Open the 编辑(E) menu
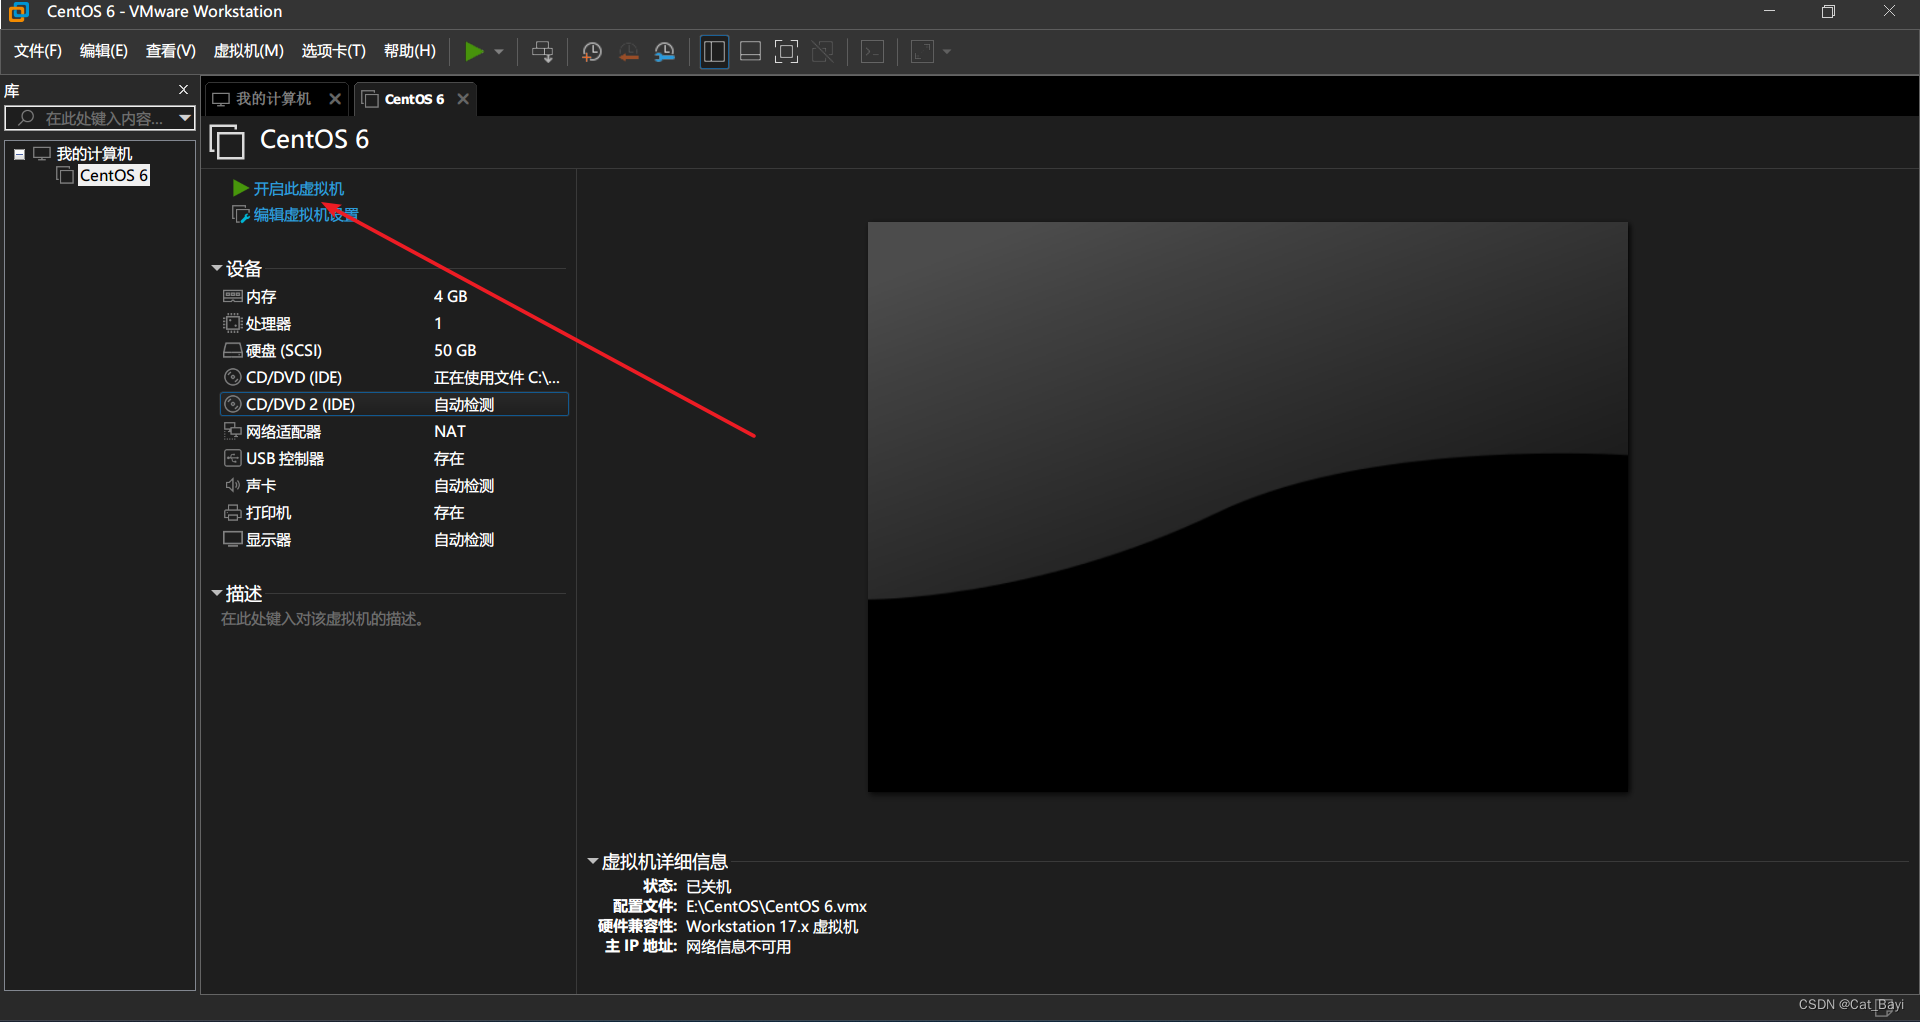1920x1022 pixels. pyautogui.click(x=104, y=51)
